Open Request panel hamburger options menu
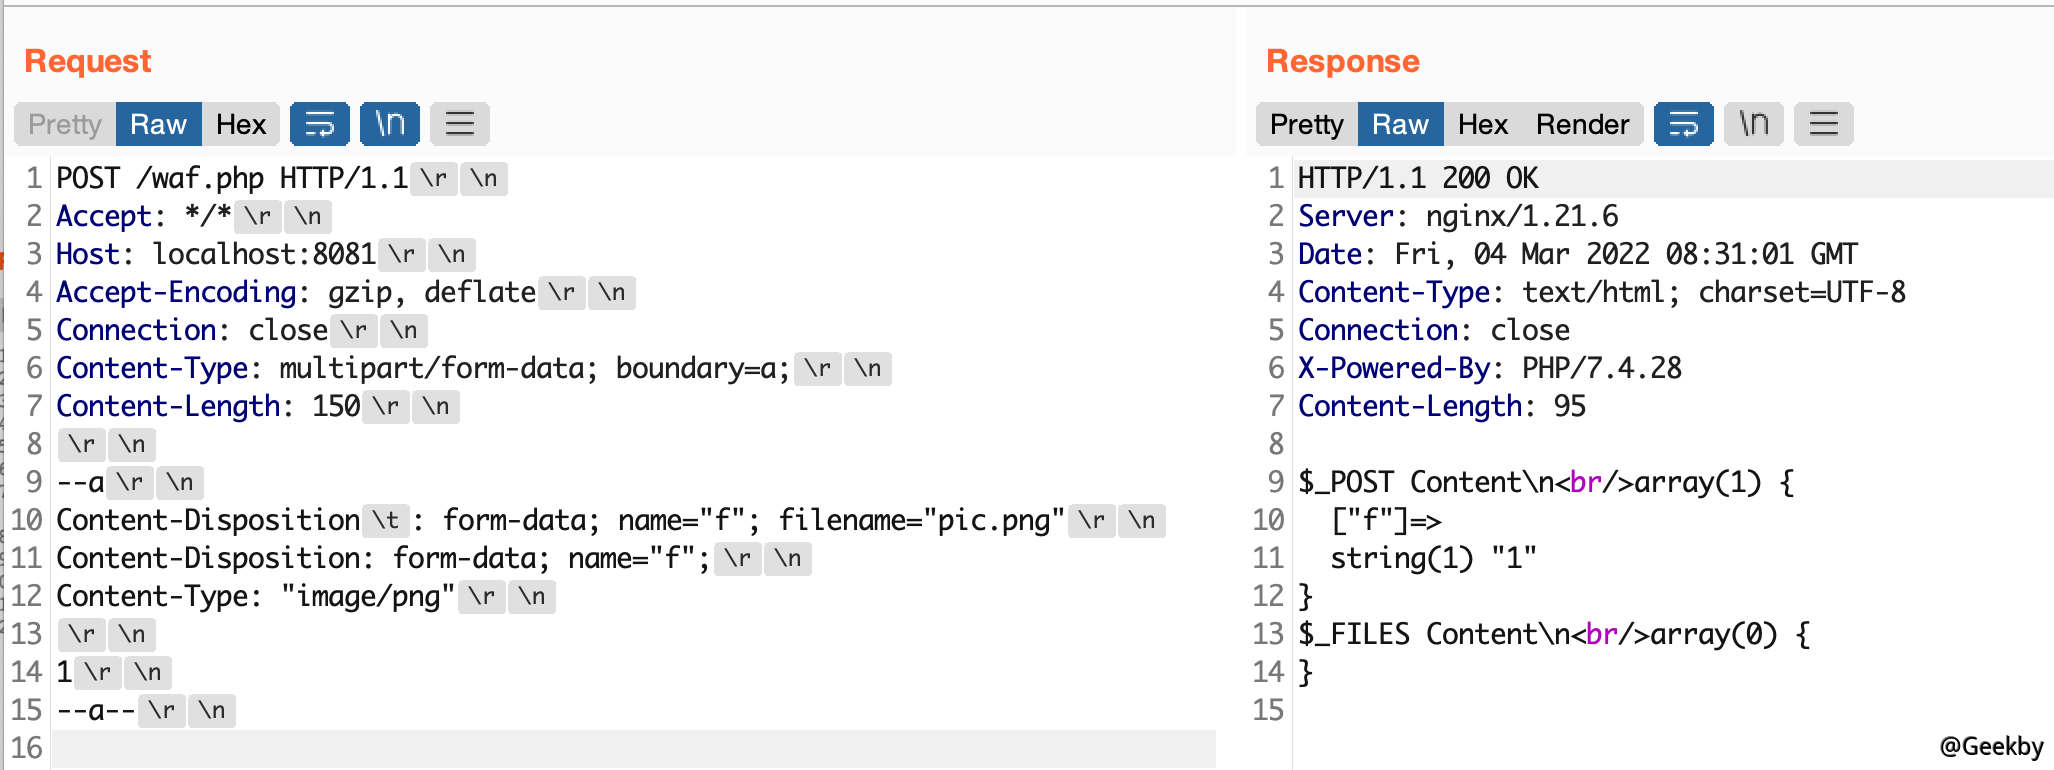 coord(460,124)
